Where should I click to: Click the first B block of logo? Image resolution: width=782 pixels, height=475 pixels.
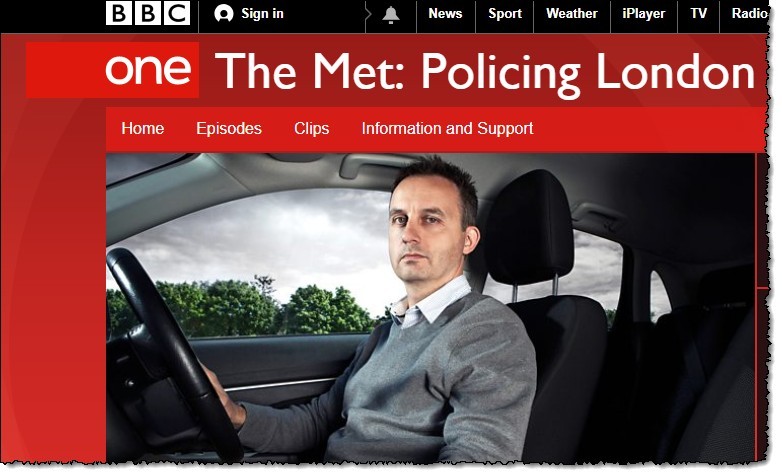tap(120, 13)
